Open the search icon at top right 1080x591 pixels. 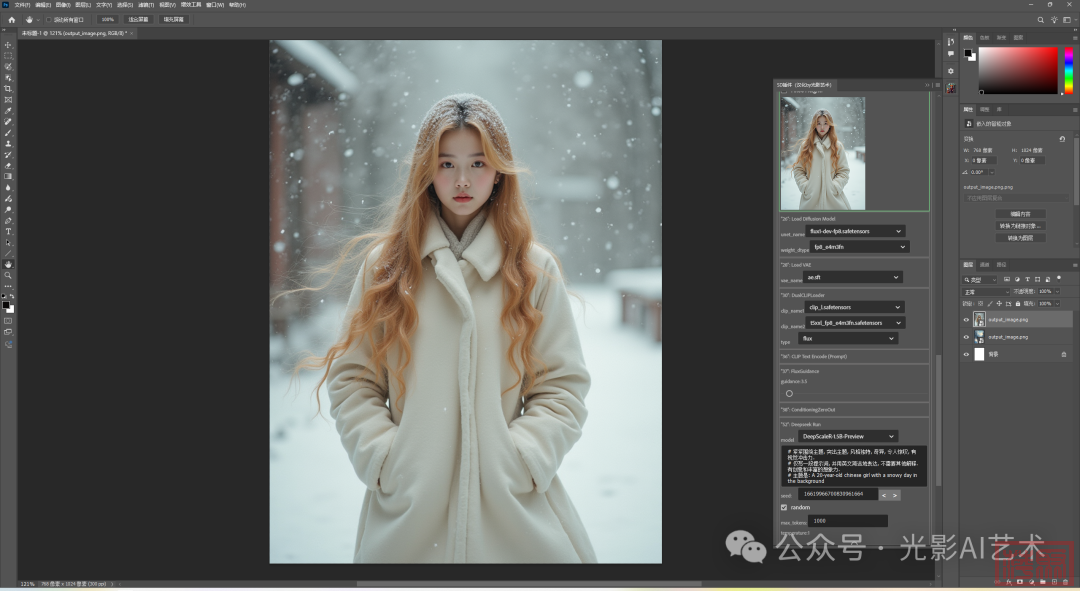(1041, 19)
